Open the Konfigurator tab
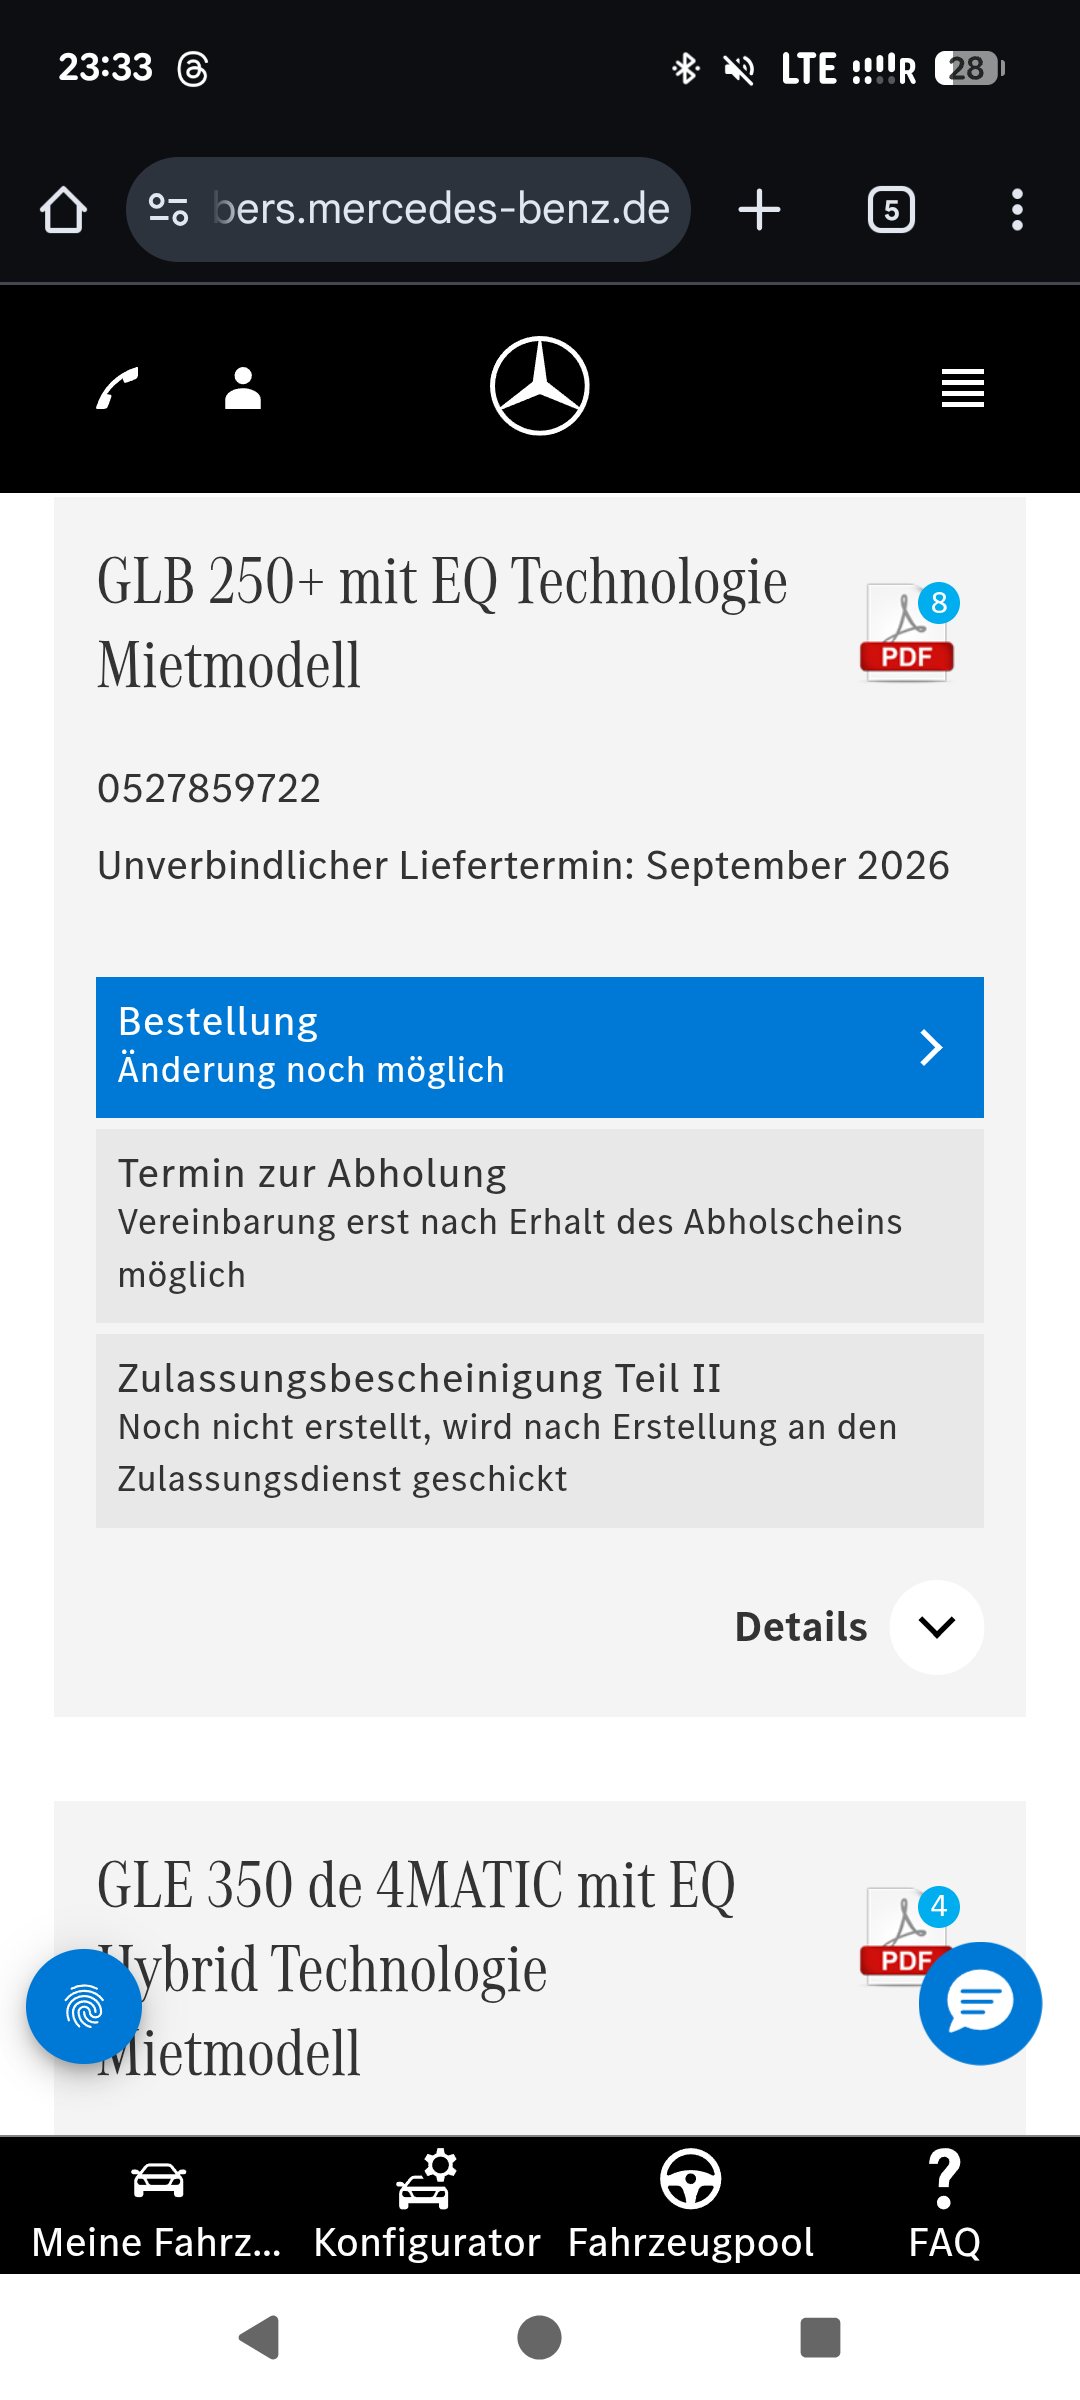 pyautogui.click(x=427, y=2206)
